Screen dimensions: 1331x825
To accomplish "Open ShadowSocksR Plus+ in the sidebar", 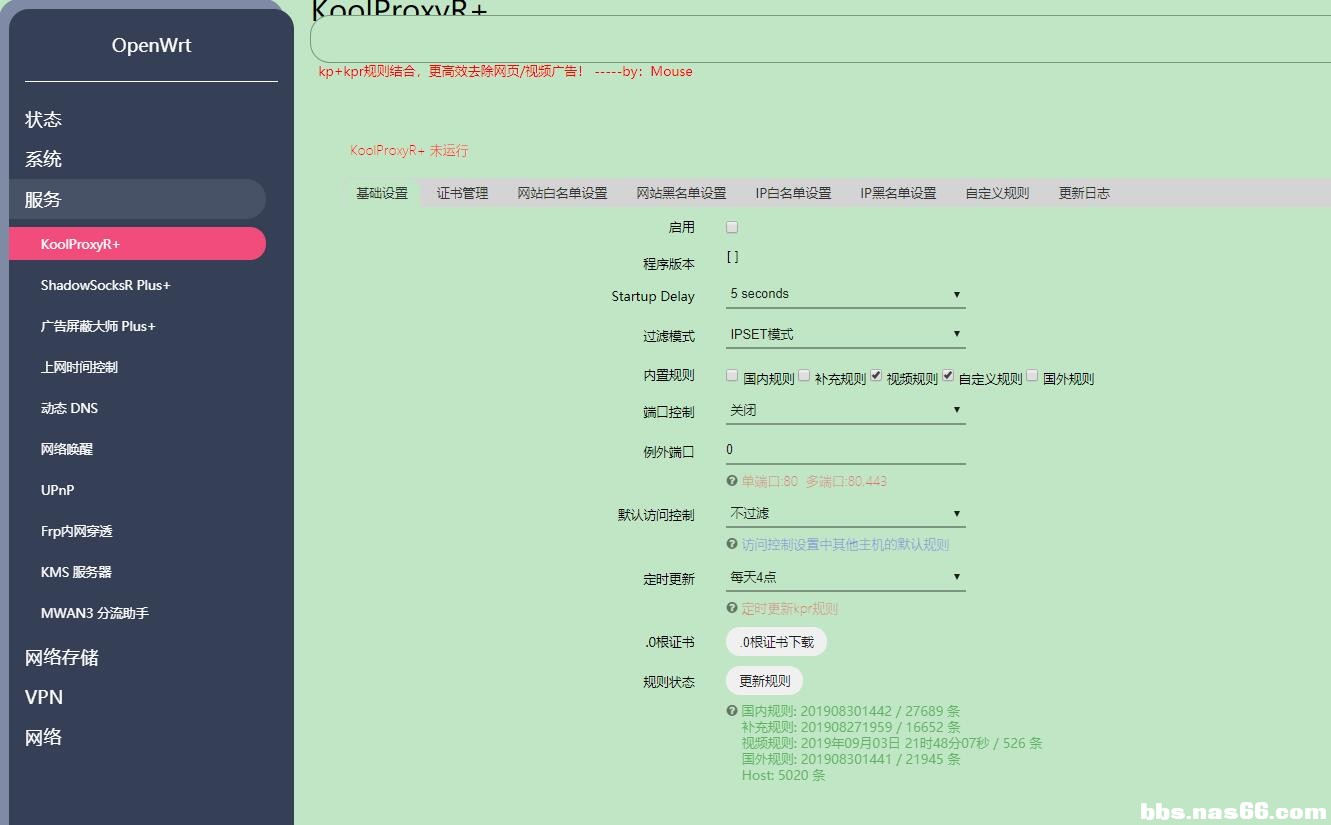I will [x=106, y=285].
